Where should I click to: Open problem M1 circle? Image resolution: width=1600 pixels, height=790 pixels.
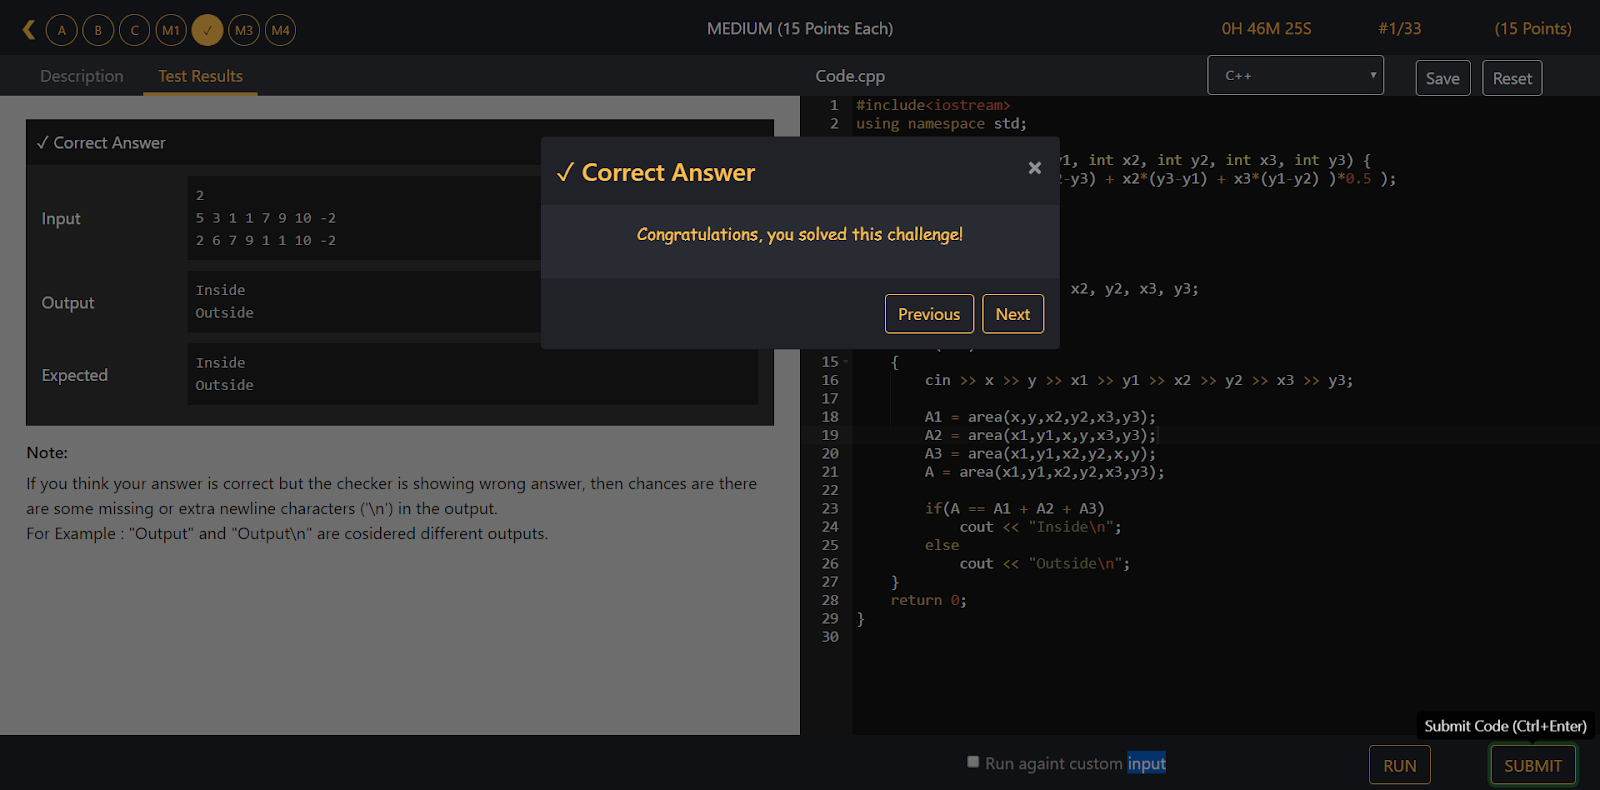[x=171, y=30]
